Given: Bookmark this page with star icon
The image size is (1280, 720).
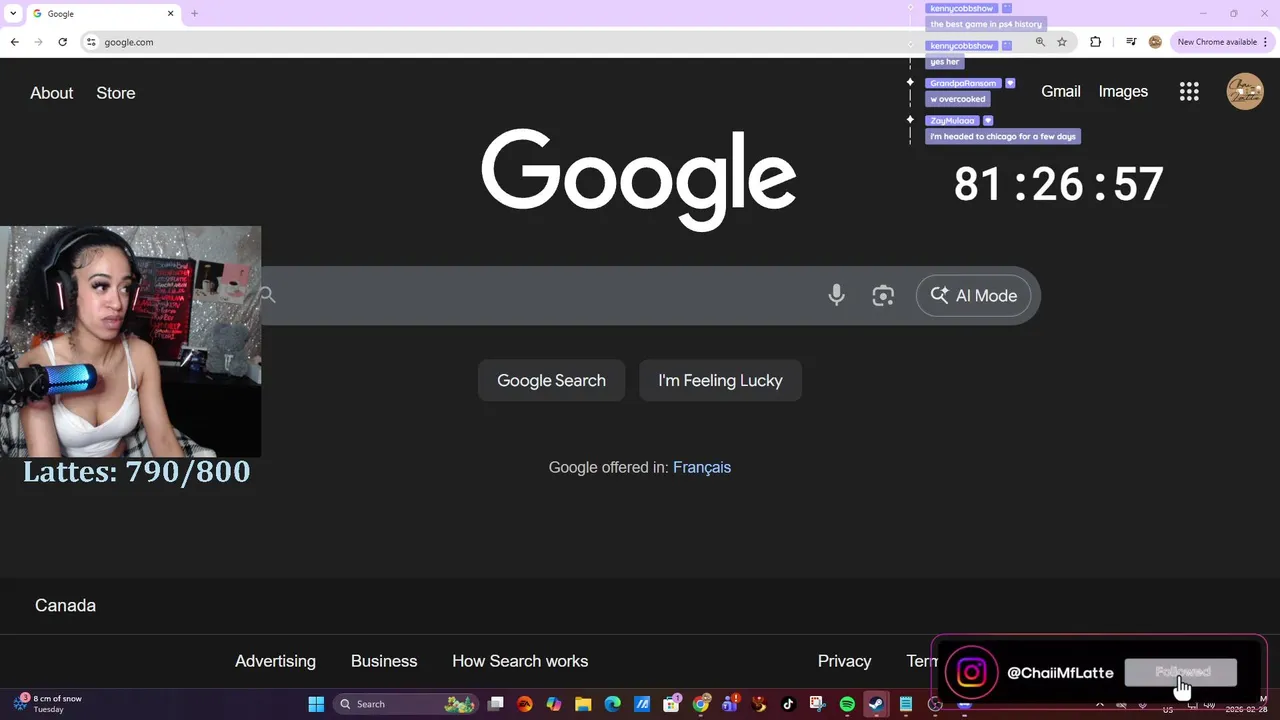Looking at the screenshot, I should (1062, 42).
